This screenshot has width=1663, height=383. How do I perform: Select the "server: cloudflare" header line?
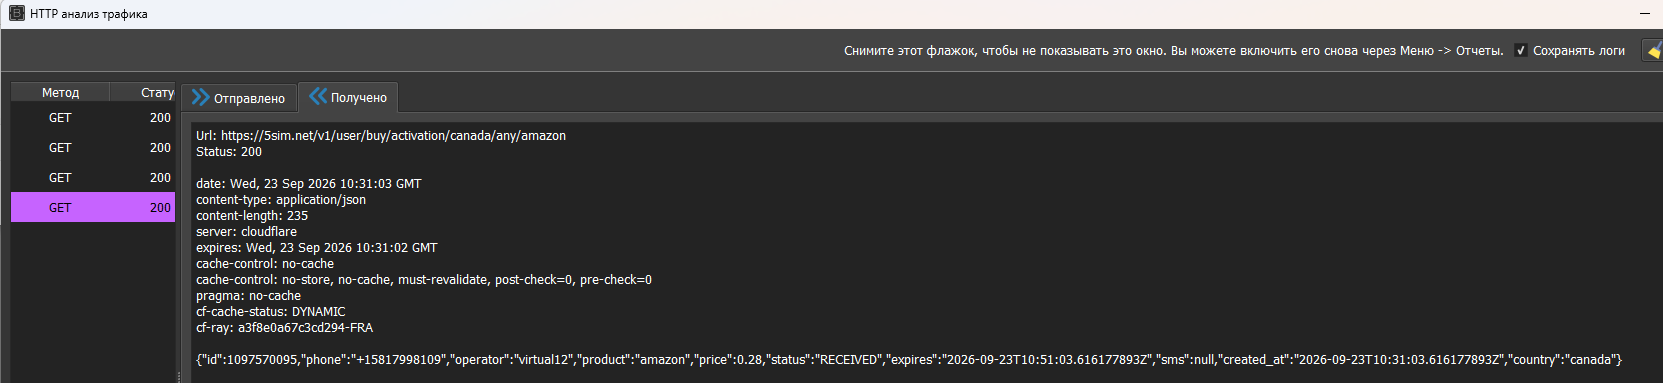(246, 231)
